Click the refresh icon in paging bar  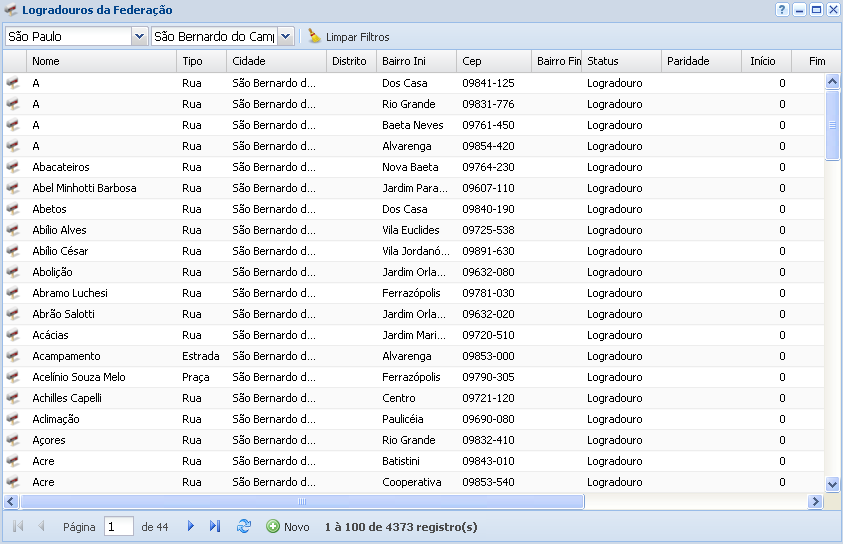244,526
